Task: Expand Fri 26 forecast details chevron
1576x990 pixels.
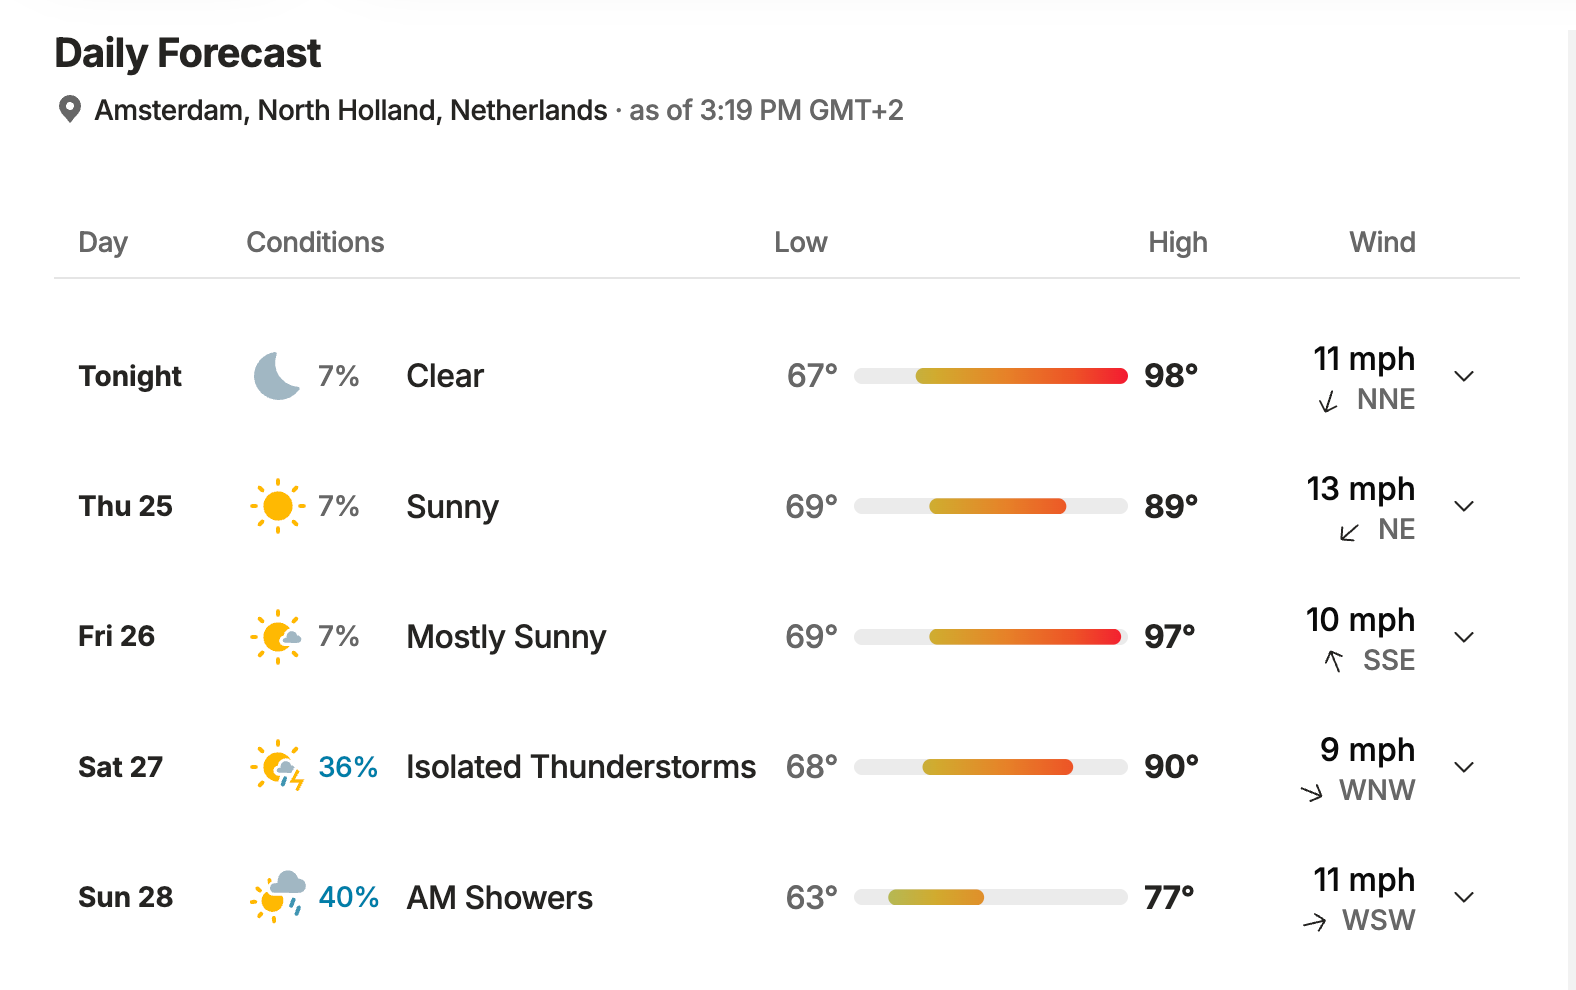Action: [1464, 637]
